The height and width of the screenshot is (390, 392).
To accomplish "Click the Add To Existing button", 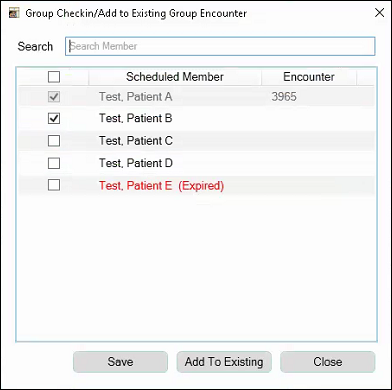I will 224,362.
